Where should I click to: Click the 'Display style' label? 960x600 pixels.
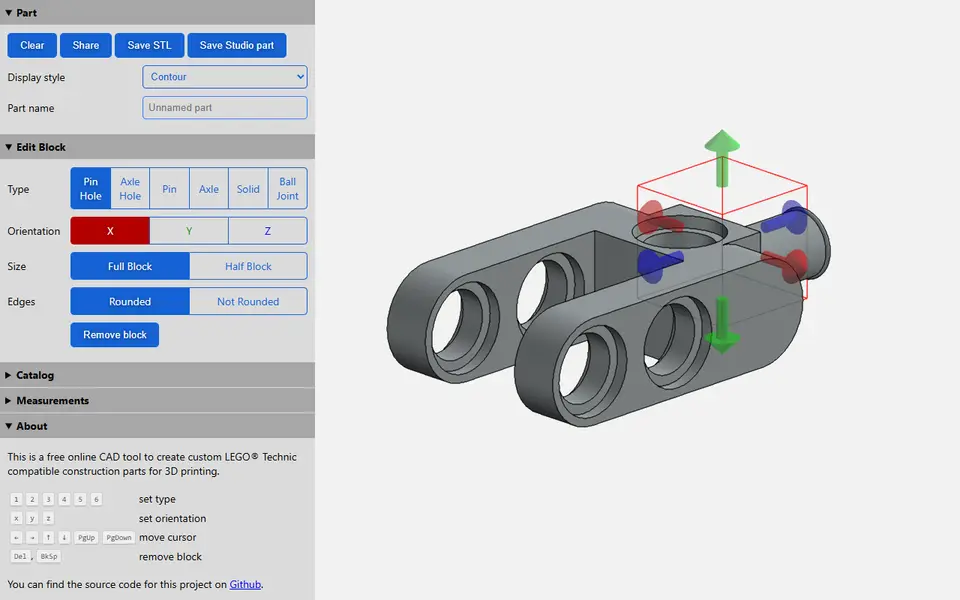click(36, 77)
